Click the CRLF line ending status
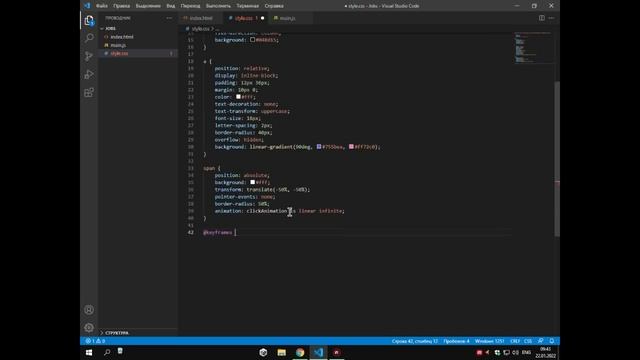 (515, 341)
